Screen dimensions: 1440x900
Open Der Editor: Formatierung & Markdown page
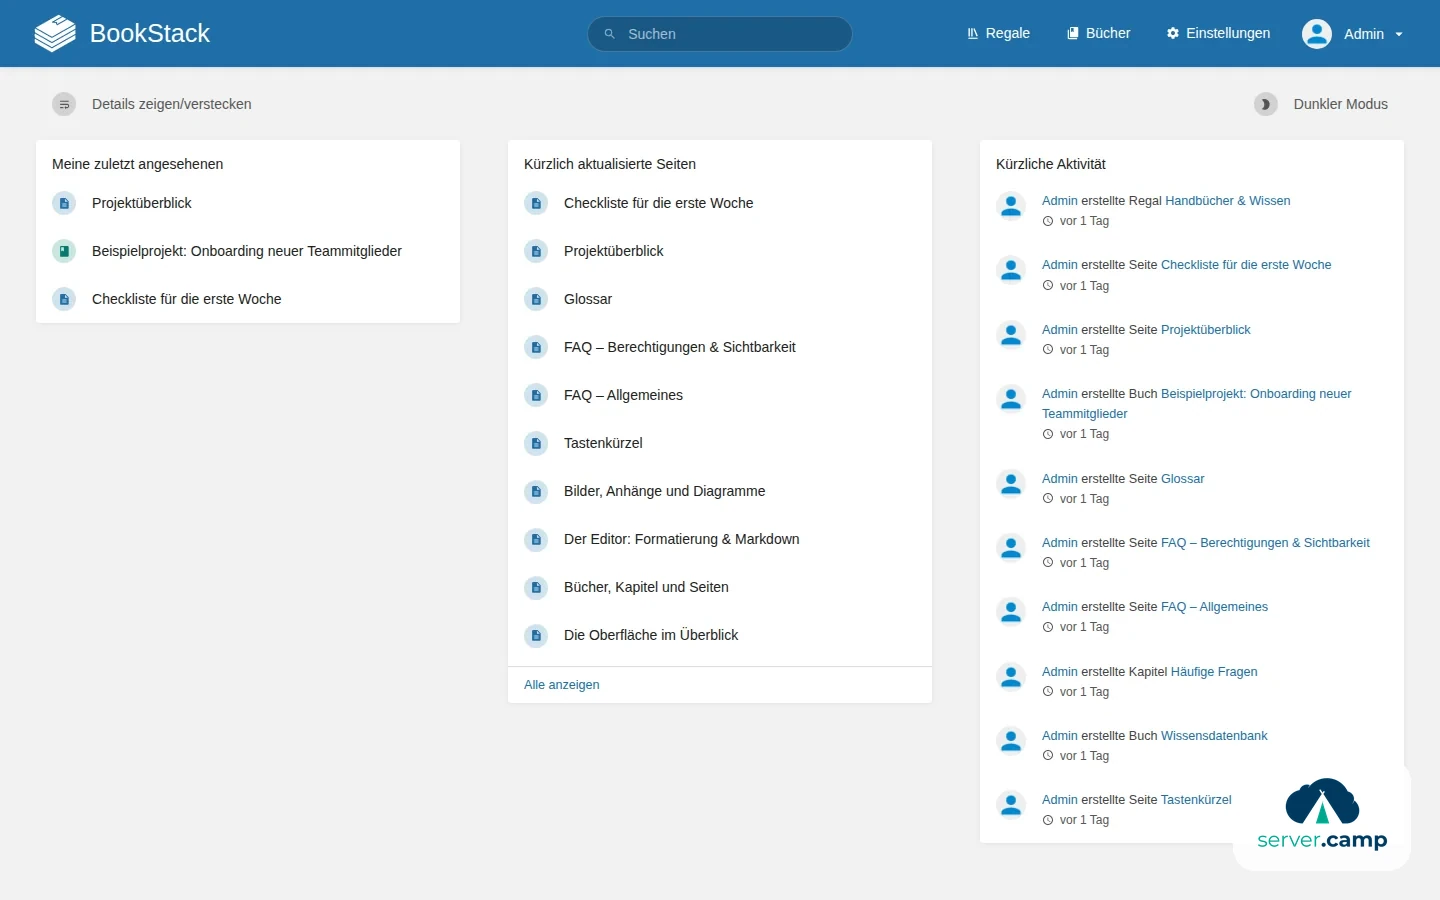pyautogui.click(x=682, y=539)
